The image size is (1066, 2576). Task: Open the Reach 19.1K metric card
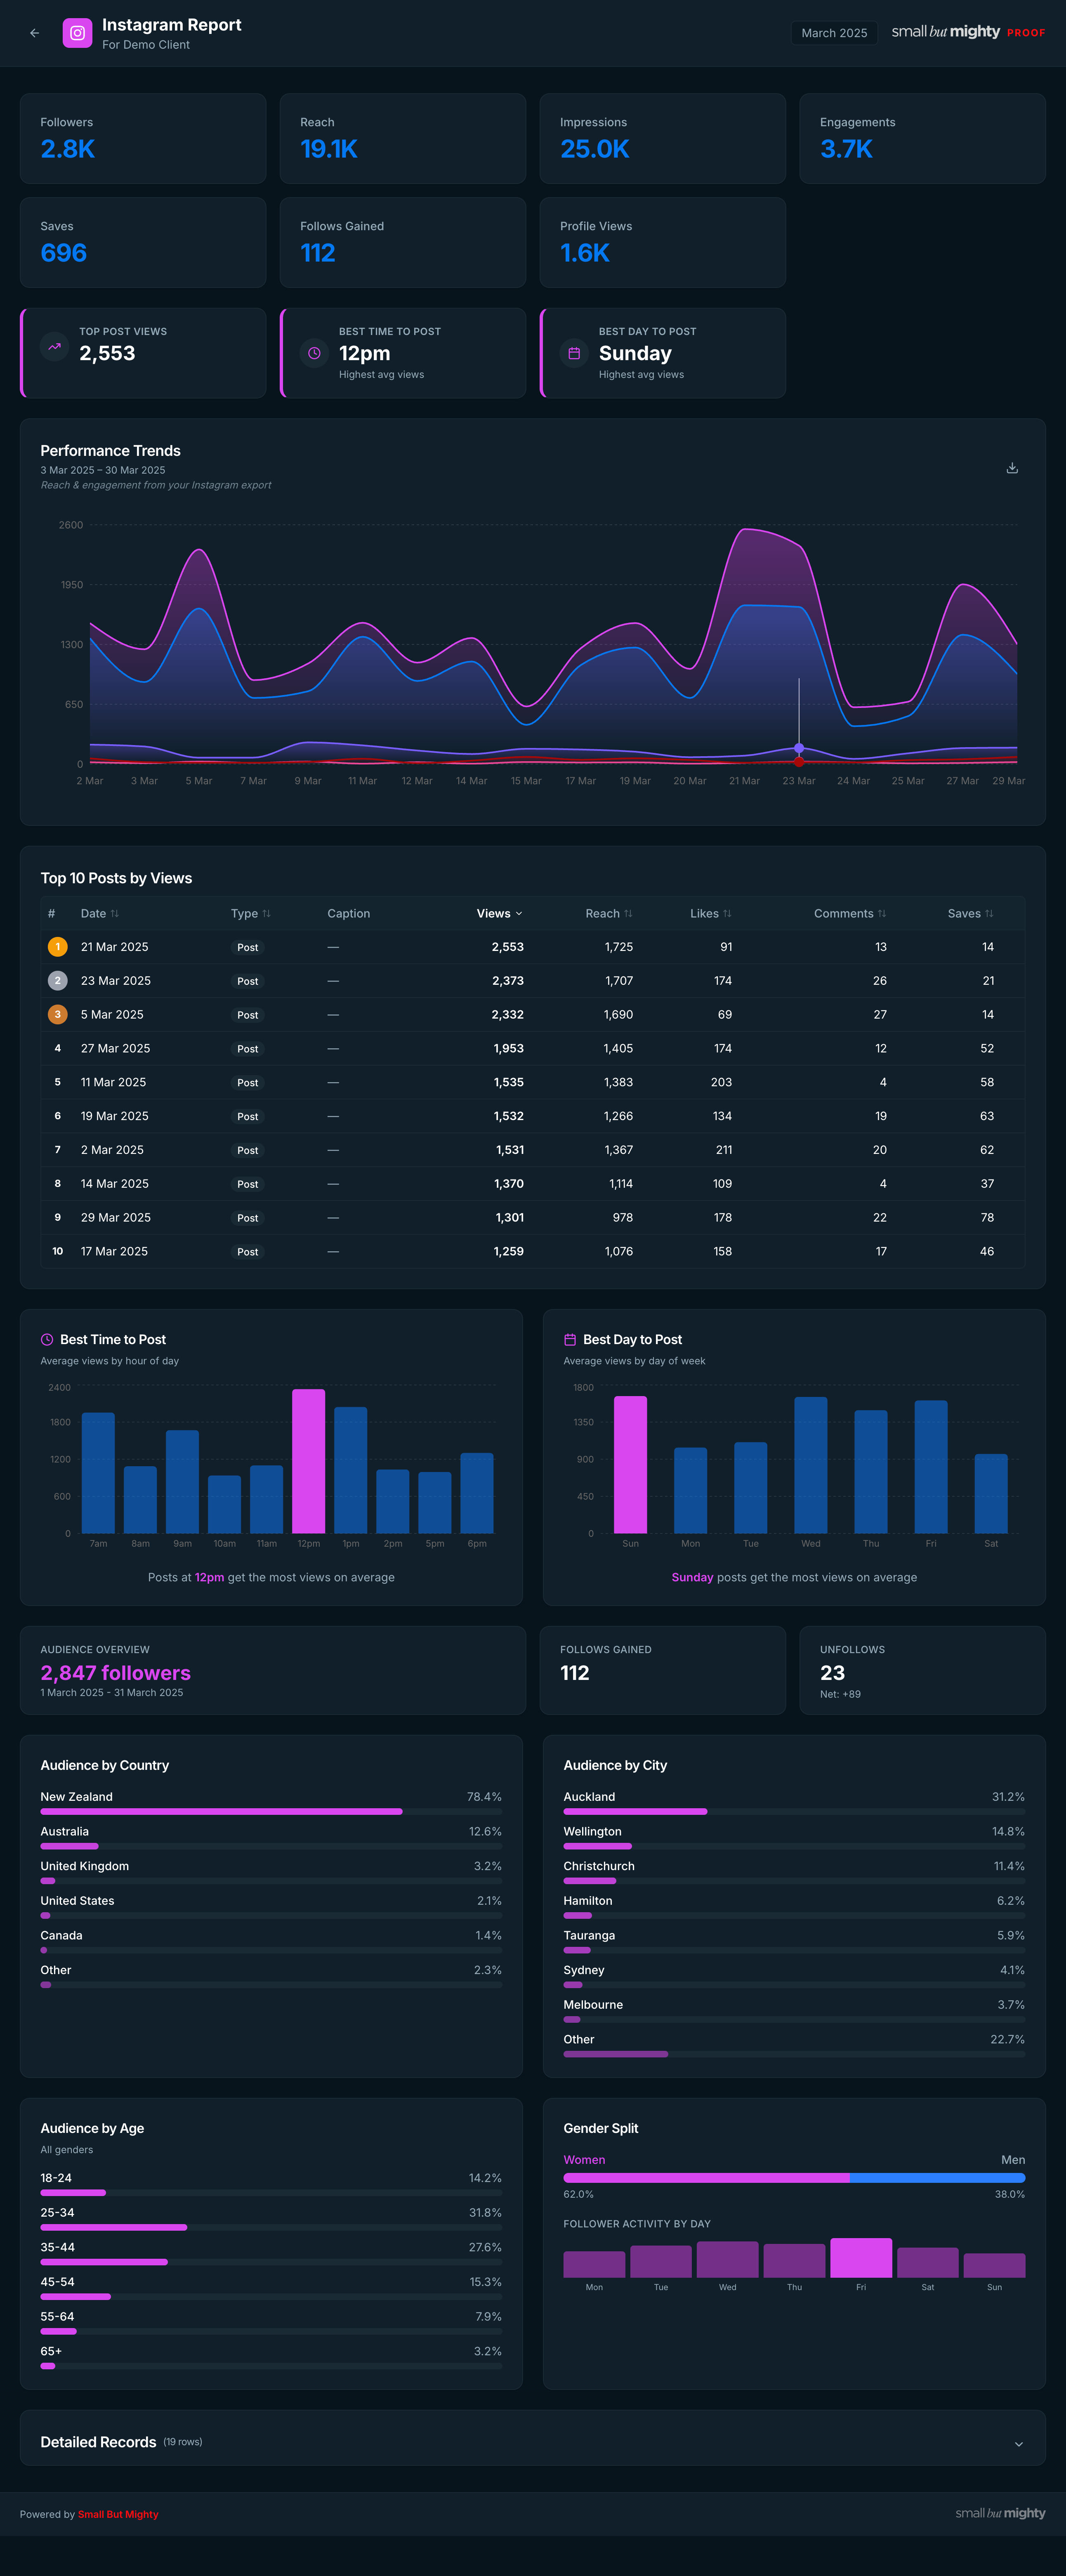point(403,139)
